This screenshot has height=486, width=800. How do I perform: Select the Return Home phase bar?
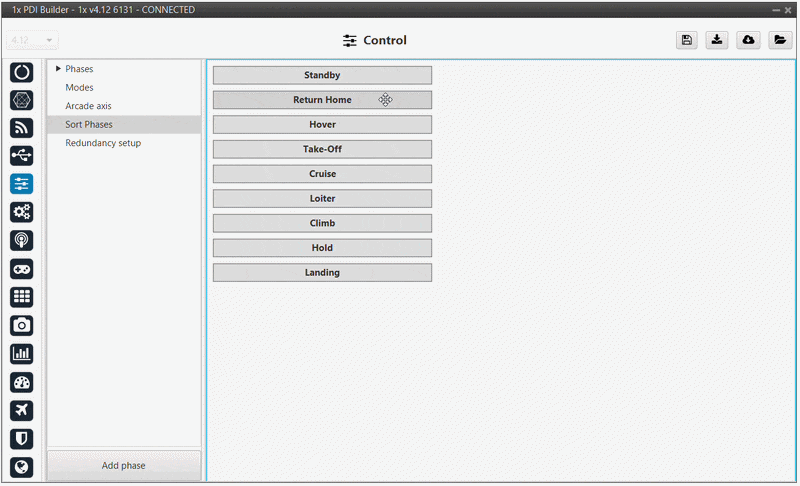point(322,100)
